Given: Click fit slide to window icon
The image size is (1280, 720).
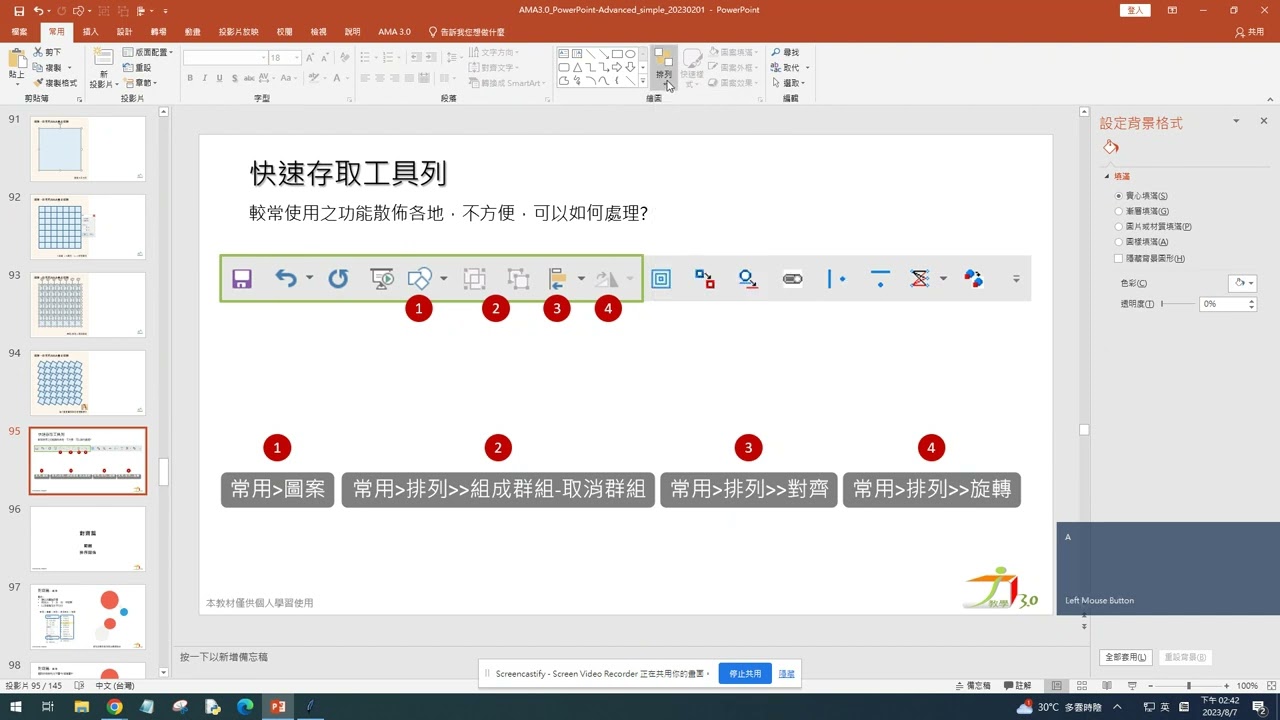Looking at the screenshot, I should 1270,686.
